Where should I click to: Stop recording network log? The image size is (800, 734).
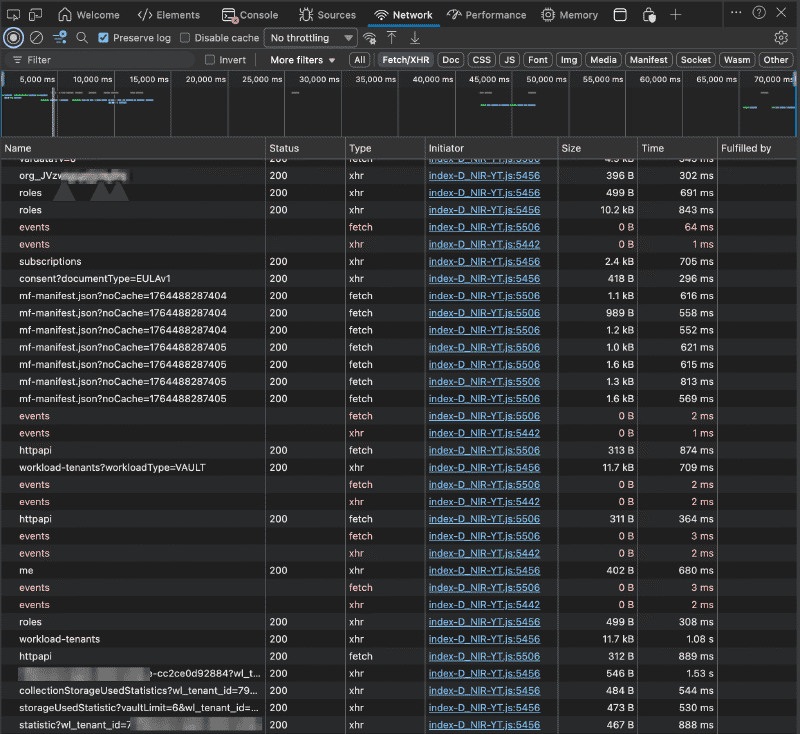(x=12, y=37)
